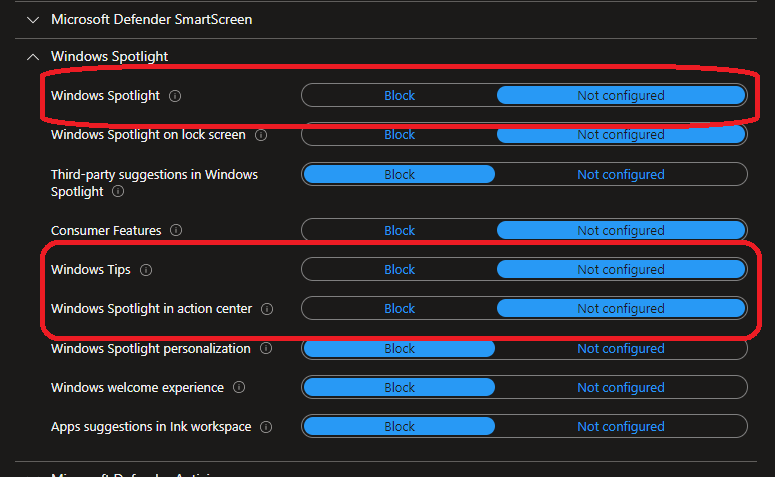Click info icon beside Windows Spotlight on lock screen
The image size is (775, 477).
pyautogui.click(x=261, y=135)
